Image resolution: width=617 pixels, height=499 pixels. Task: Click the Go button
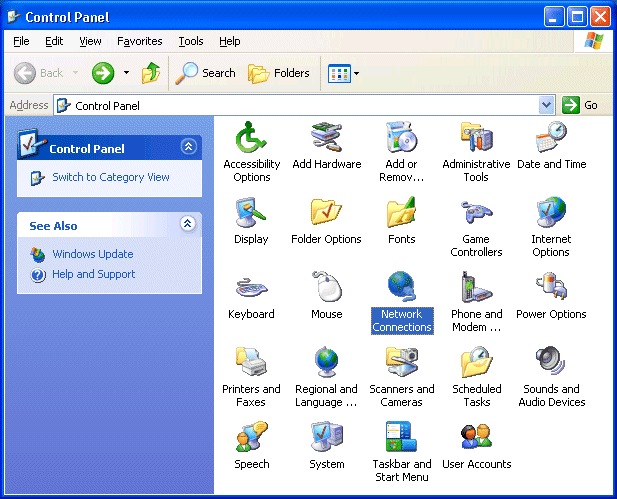pos(580,105)
